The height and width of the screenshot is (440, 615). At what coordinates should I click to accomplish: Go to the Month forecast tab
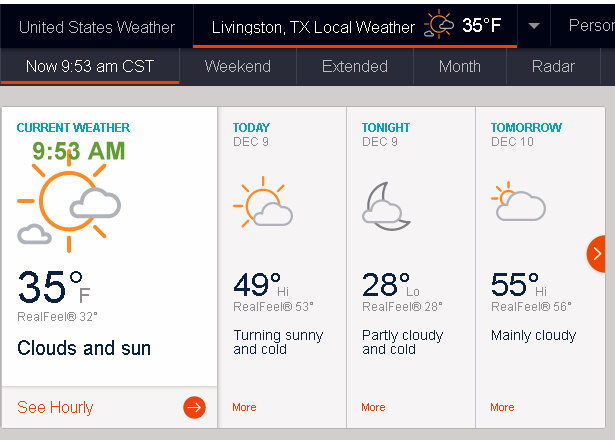pyautogui.click(x=460, y=67)
